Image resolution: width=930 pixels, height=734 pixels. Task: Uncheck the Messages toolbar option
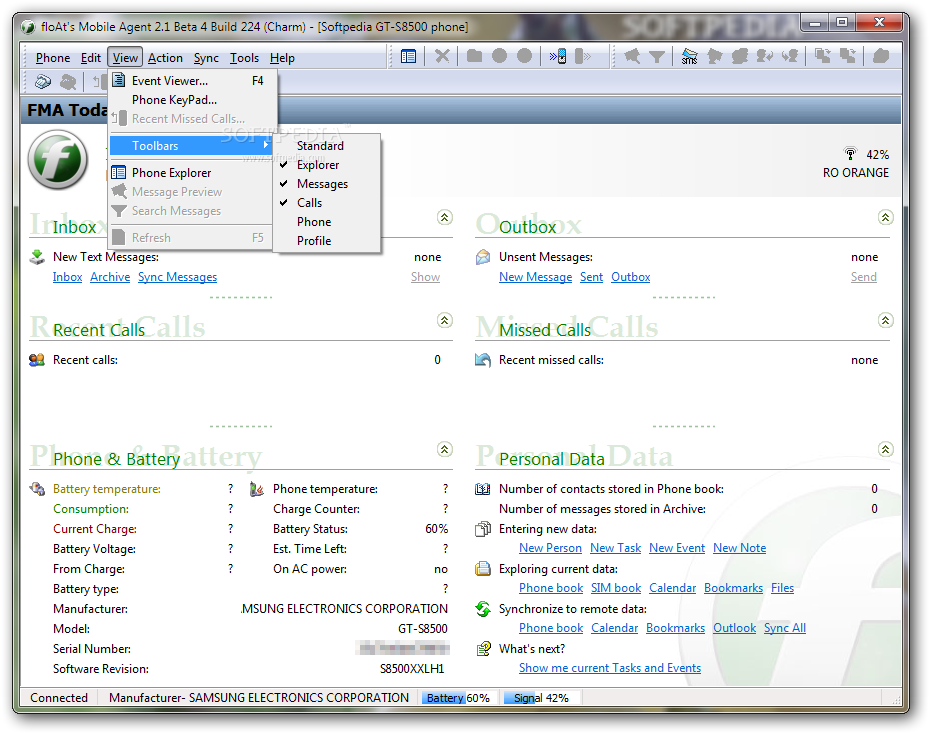[322, 184]
